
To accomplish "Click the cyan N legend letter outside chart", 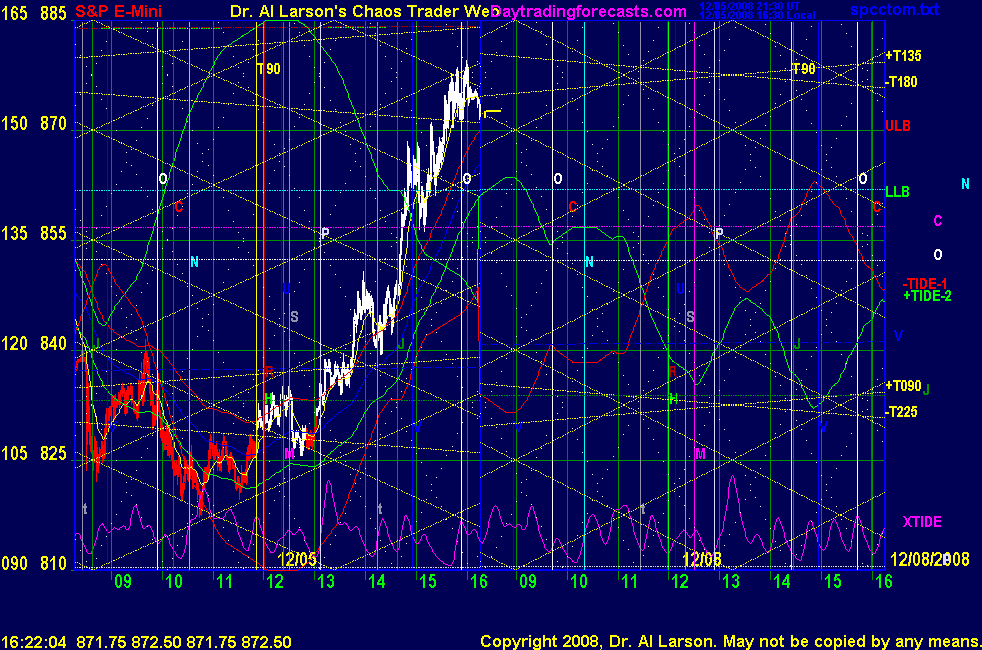I will coord(965,184).
